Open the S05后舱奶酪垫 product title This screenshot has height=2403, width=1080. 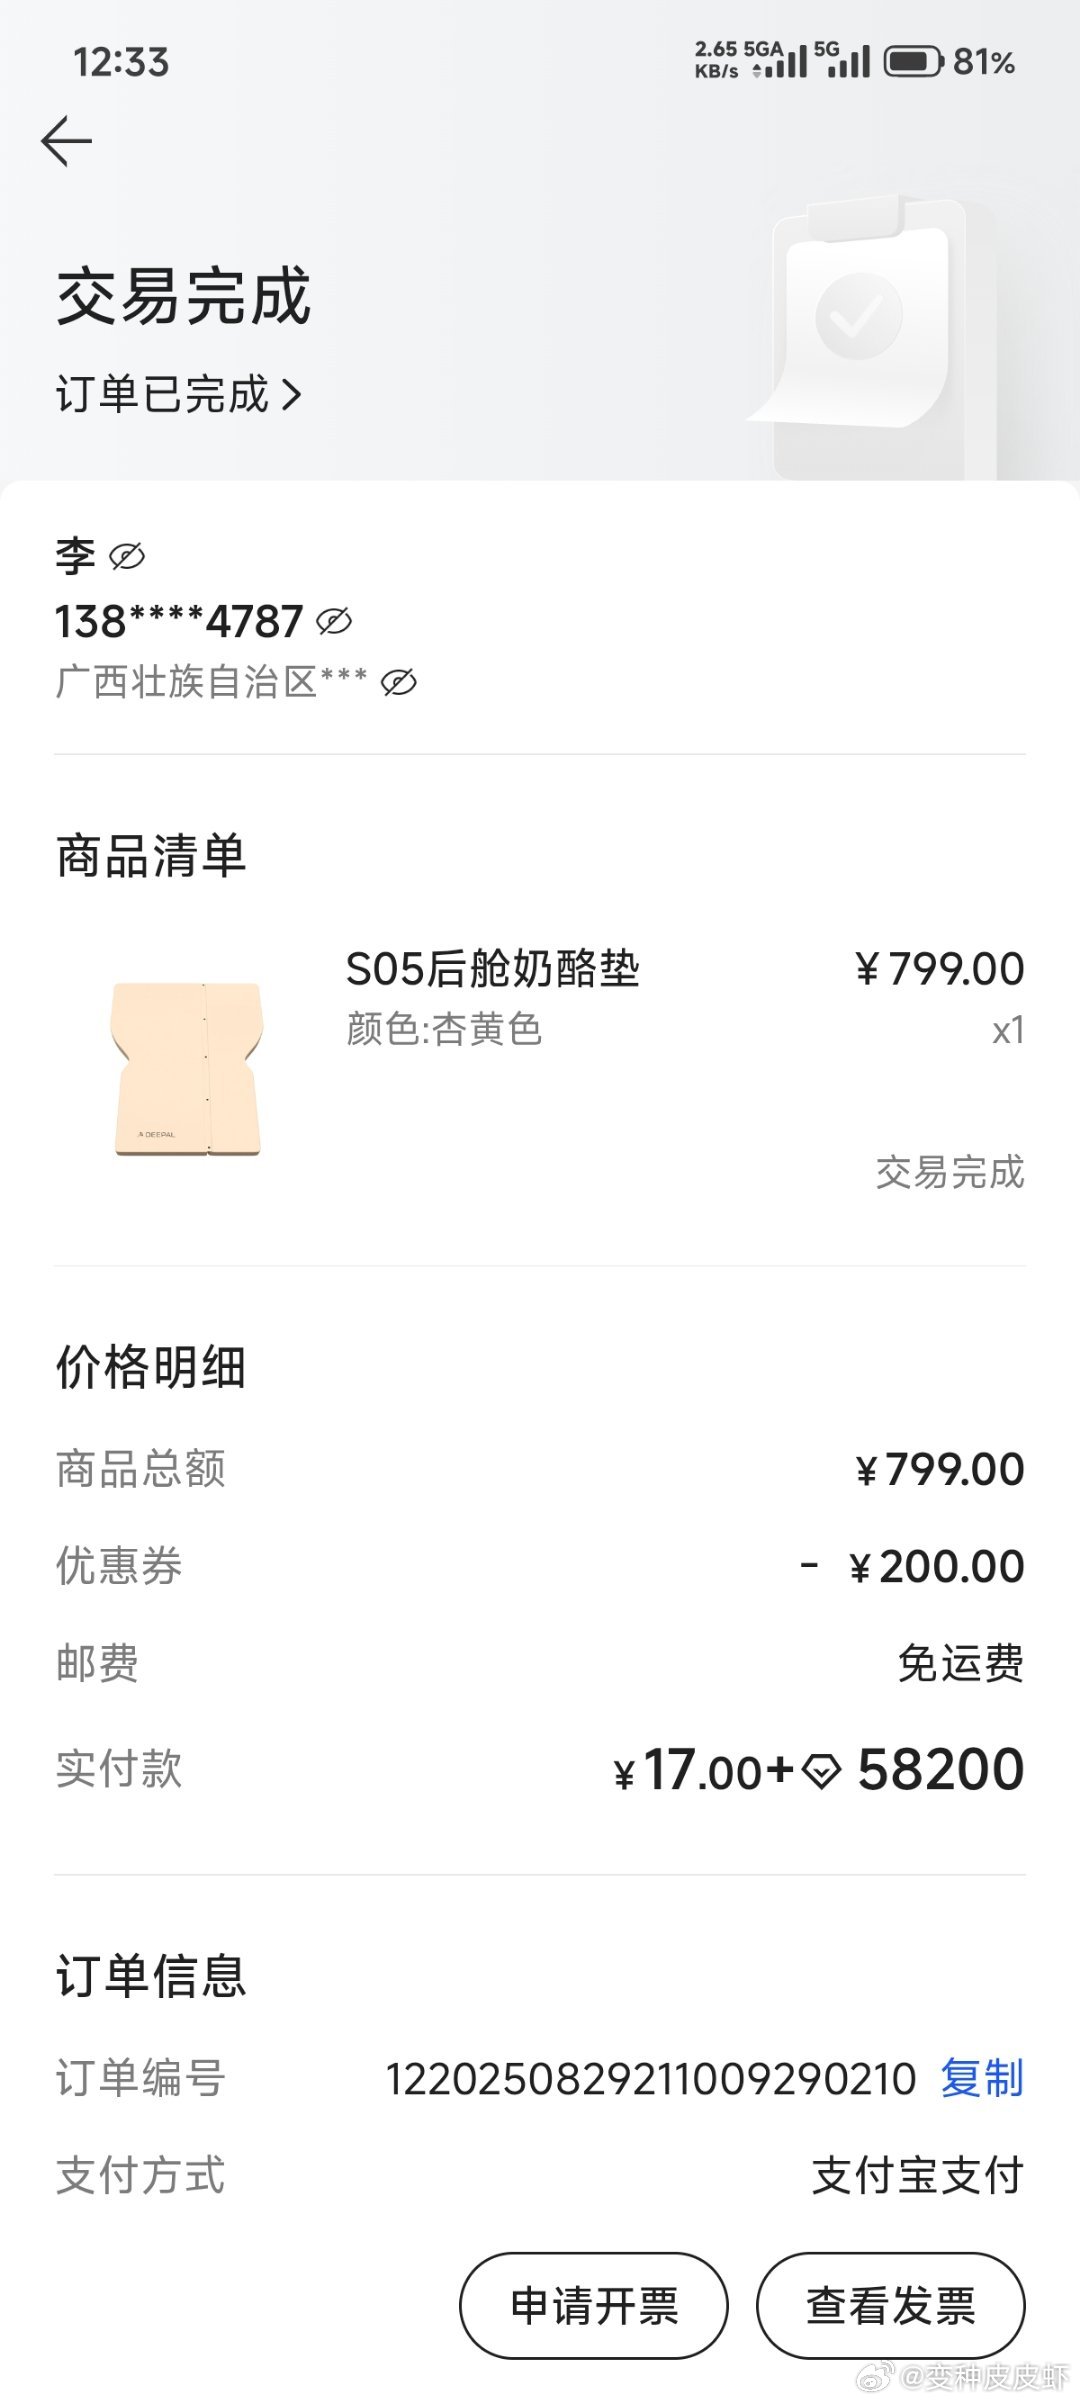(492, 968)
